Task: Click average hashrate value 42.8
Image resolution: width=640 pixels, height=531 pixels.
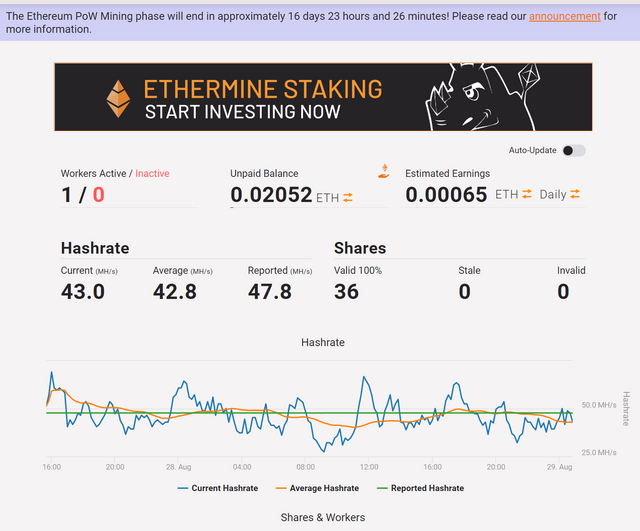Action: 175,292
